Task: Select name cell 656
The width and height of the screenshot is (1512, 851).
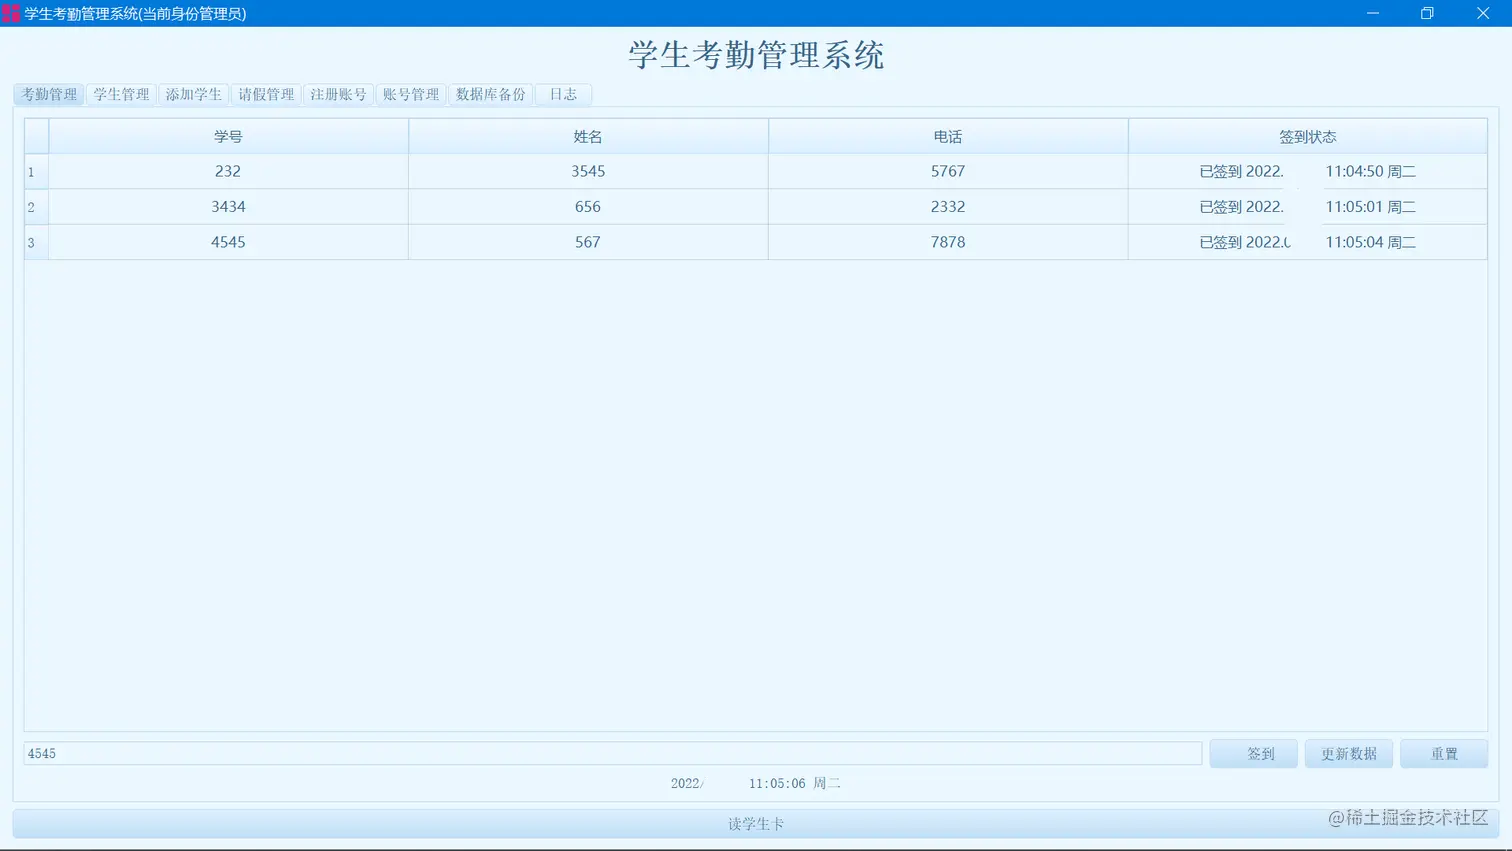Action: pos(588,207)
